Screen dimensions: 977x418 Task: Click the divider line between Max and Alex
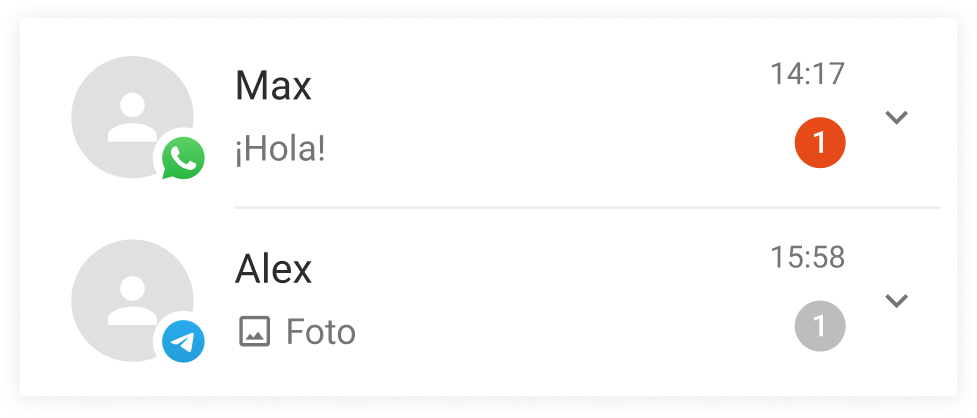click(587, 207)
